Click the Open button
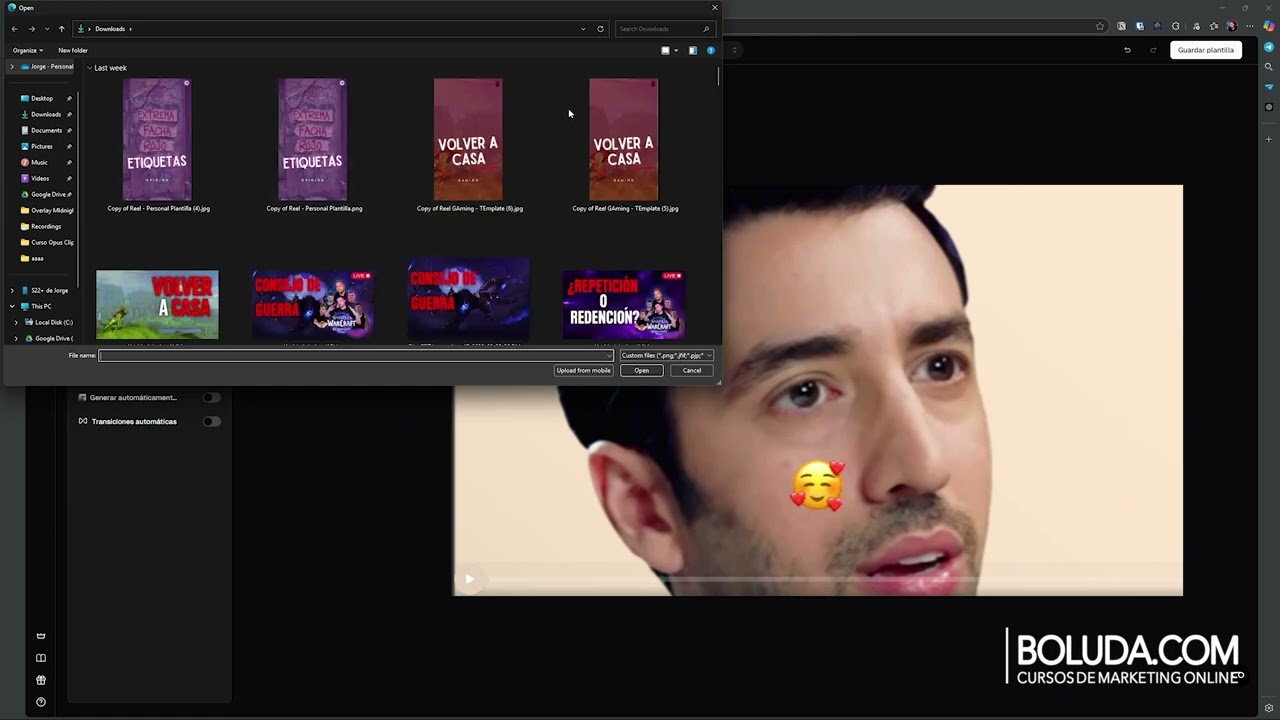The width and height of the screenshot is (1280, 720). click(x=641, y=370)
